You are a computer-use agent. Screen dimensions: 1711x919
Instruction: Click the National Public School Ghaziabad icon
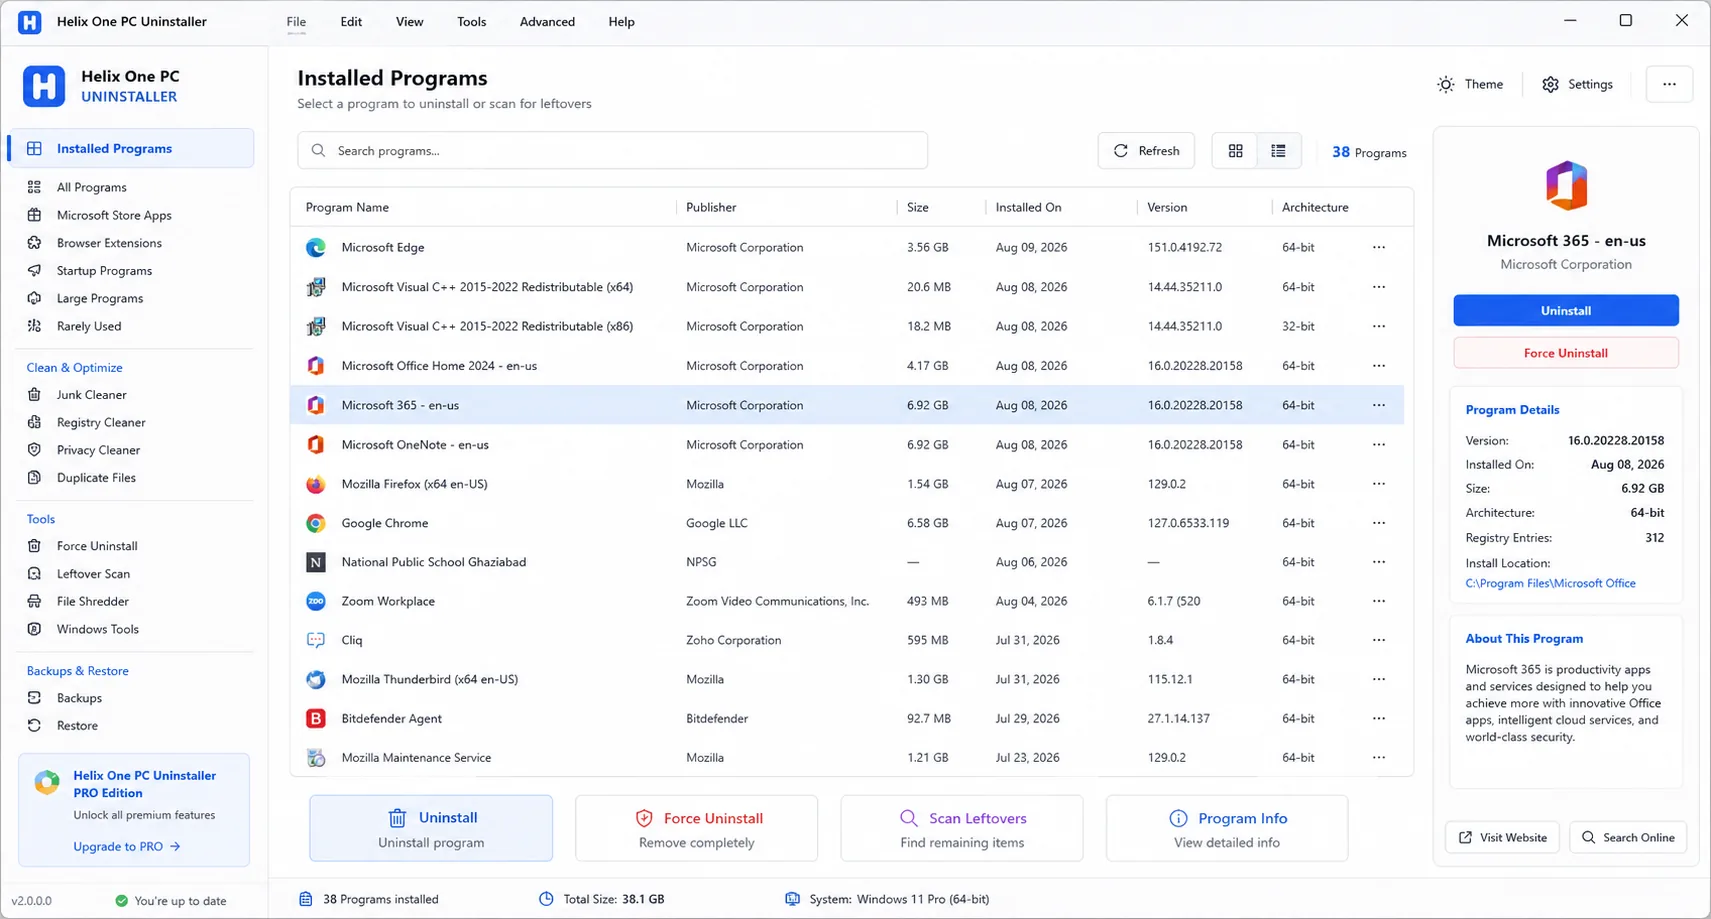316,562
